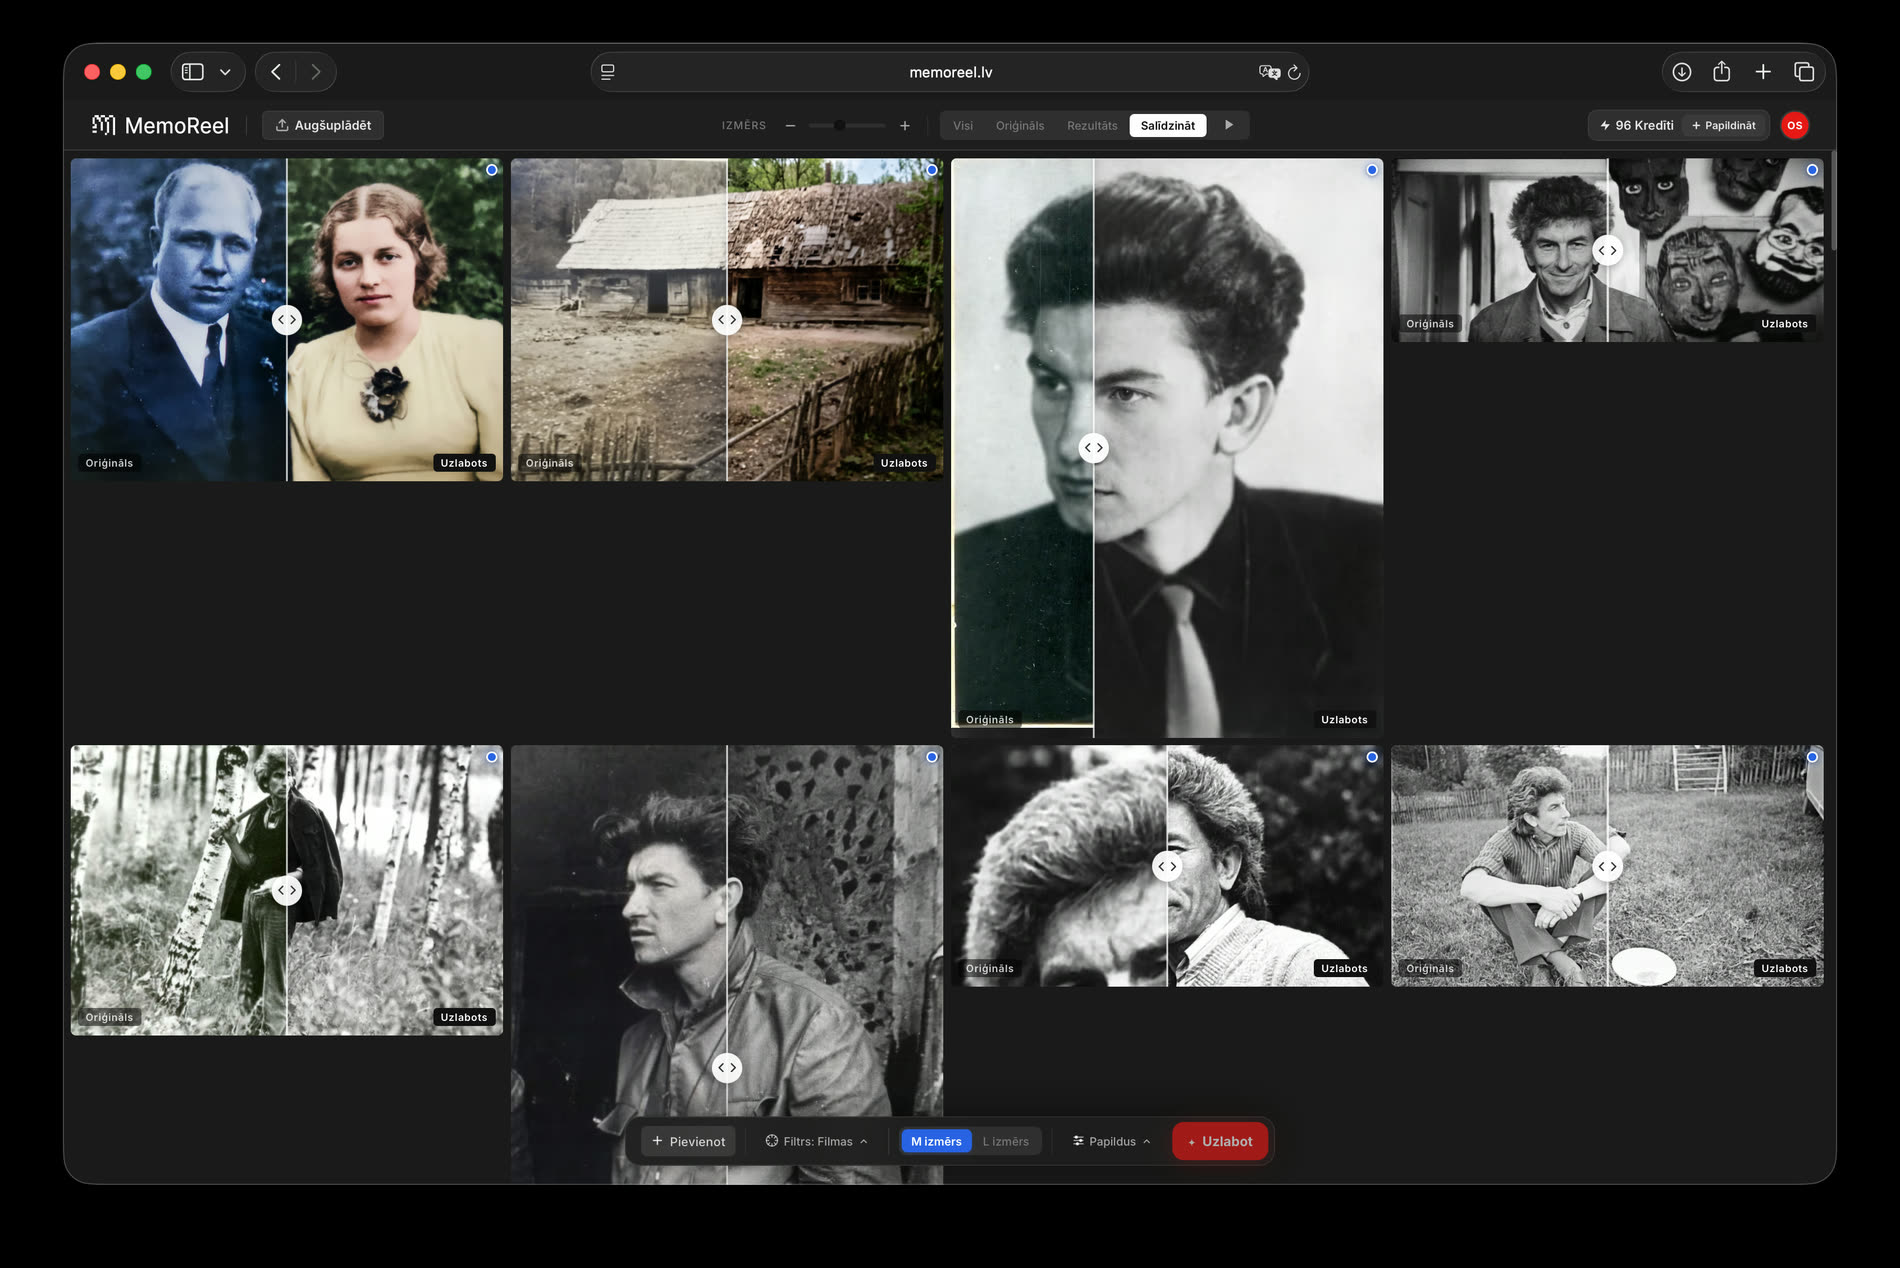Screen dimensions: 1900x1268
Task: Click the Augšuplādēt upload button
Action: (323, 125)
